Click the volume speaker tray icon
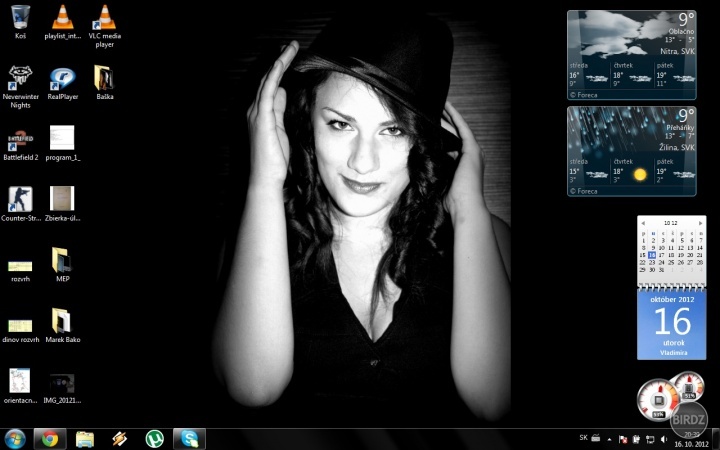Viewport: 720px width, 450px height. pyautogui.click(x=664, y=439)
